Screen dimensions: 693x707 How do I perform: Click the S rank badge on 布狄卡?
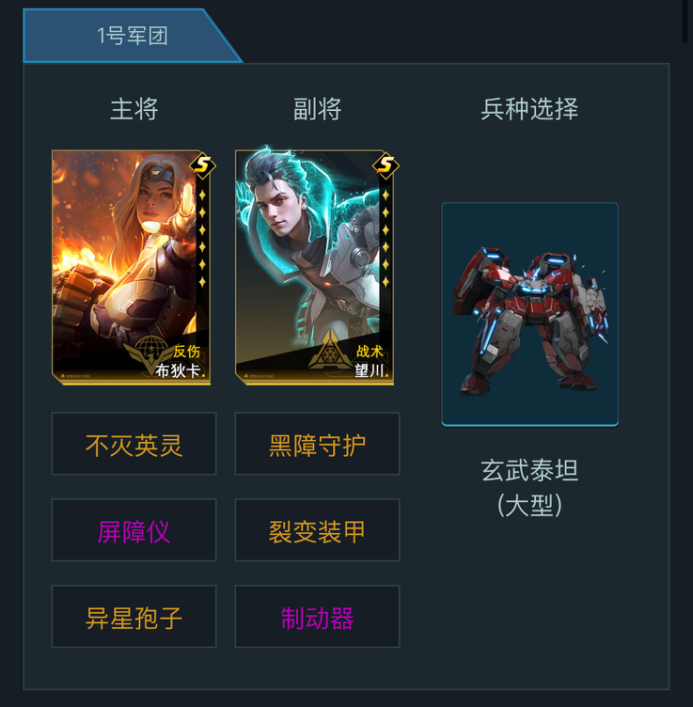pos(202,165)
